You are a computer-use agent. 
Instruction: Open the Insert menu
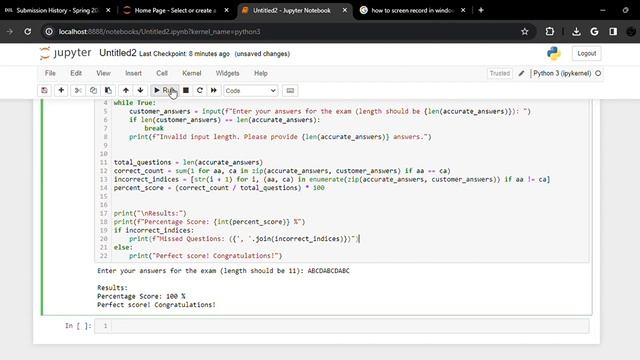pos(133,73)
